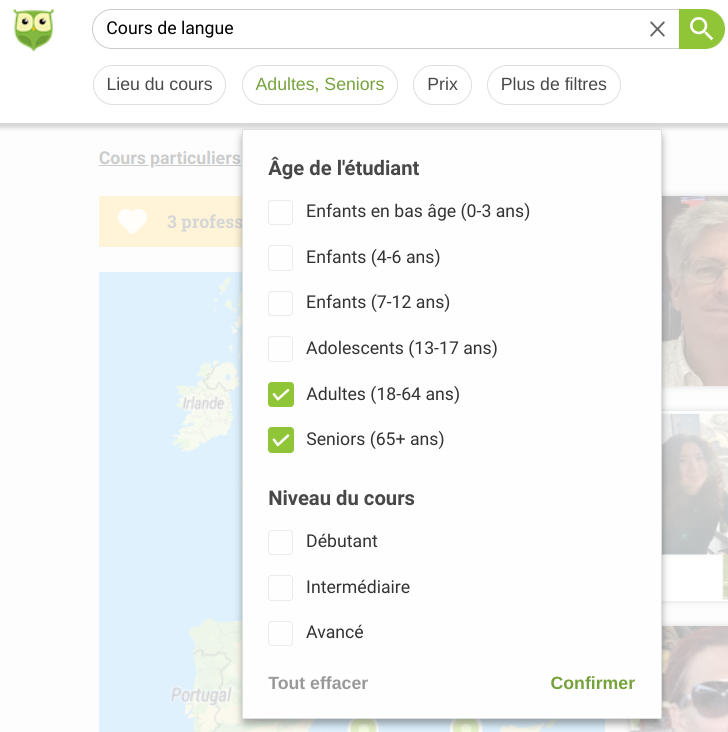Clear the search field with X icon
This screenshot has height=732, width=728.
pos(657,29)
